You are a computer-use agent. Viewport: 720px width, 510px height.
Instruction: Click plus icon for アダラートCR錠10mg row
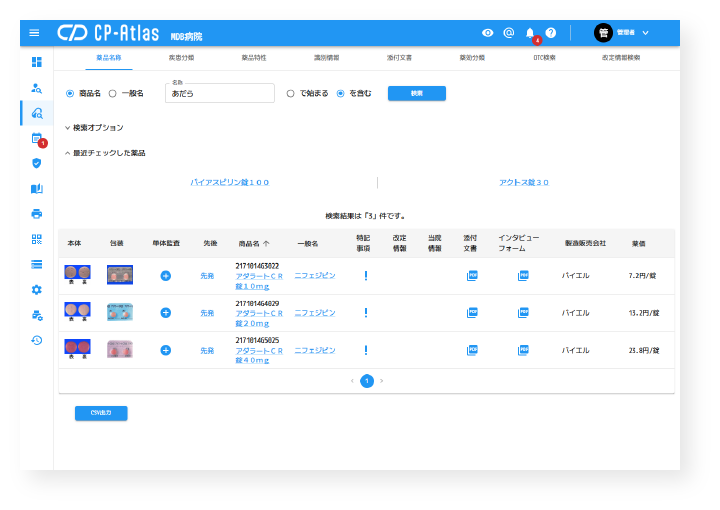click(166, 276)
